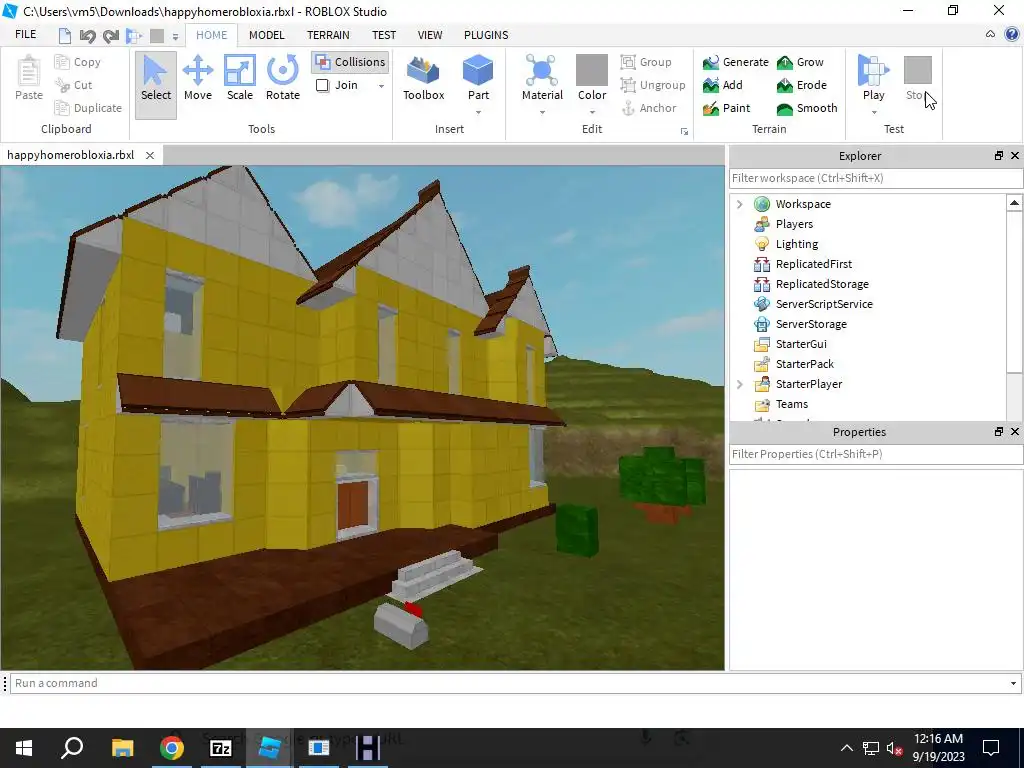The width and height of the screenshot is (1024, 768).
Task: Click Copy in Clipboard group
Action: pos(78,62)
